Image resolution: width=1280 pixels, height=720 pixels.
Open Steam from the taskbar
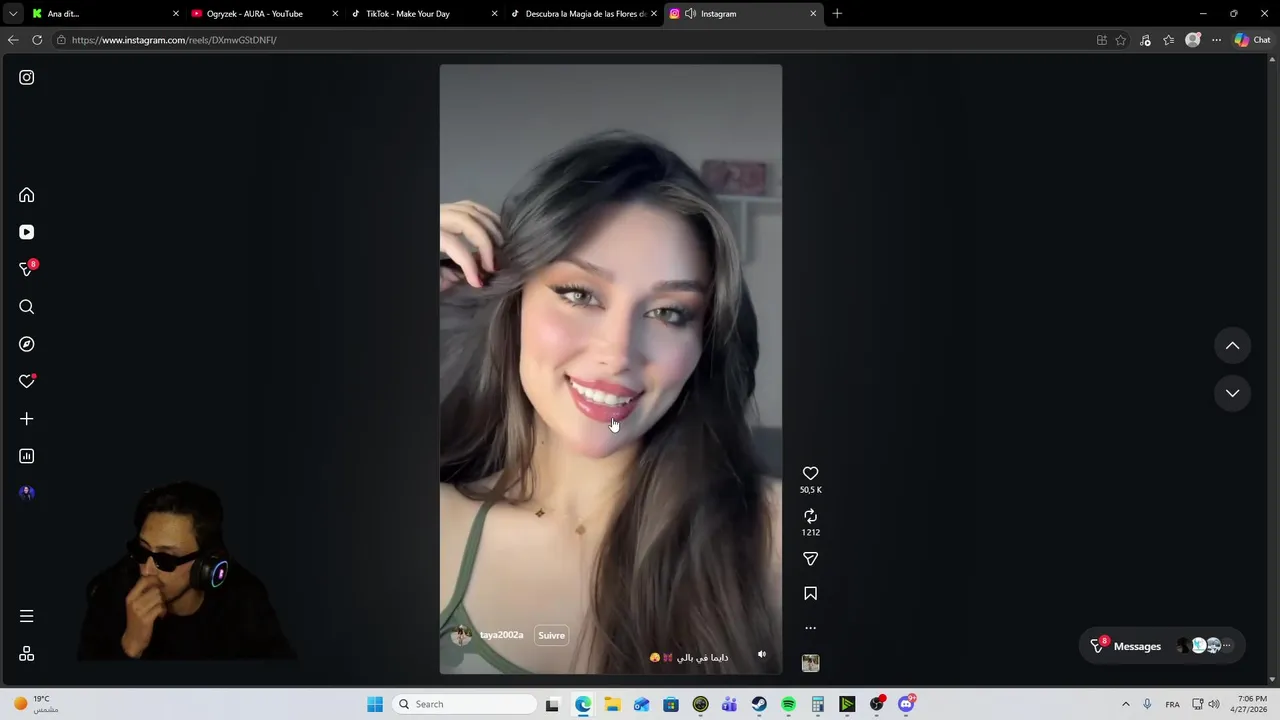point(759,704)
